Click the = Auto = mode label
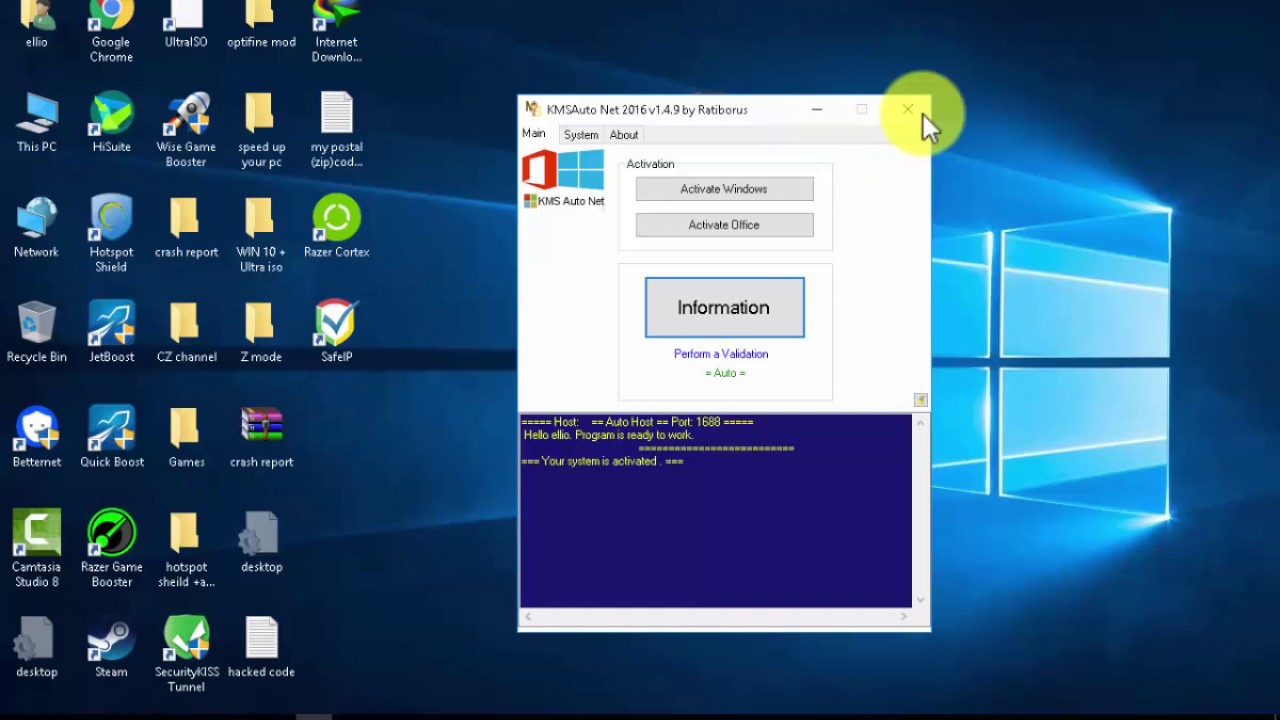 725,373
